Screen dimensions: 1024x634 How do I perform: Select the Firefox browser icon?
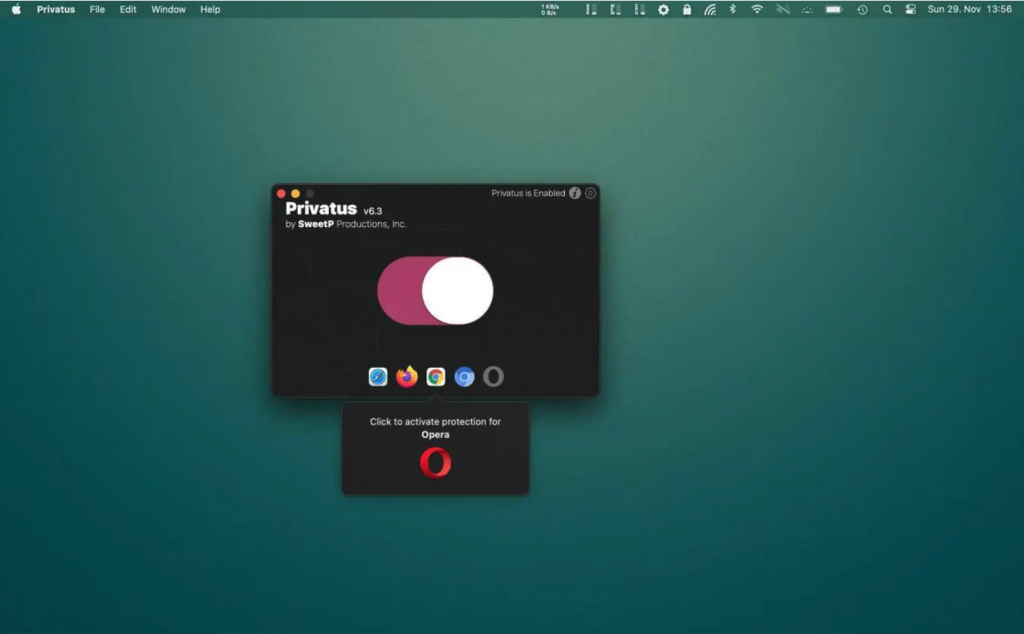pos(405,377)
